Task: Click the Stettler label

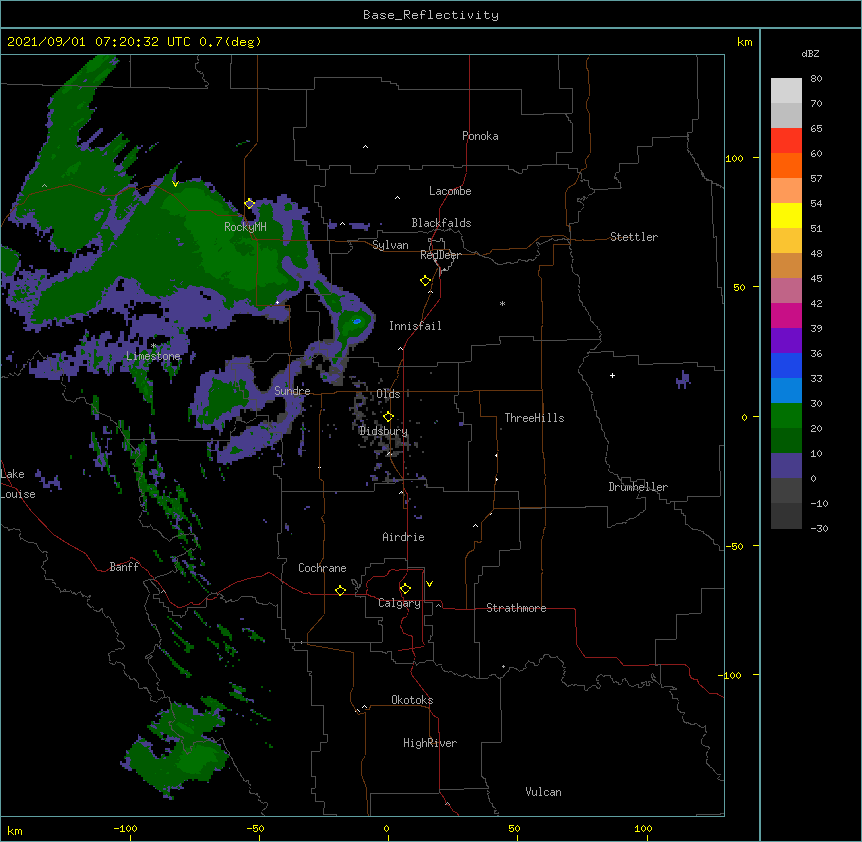Action: coord(634,237)
